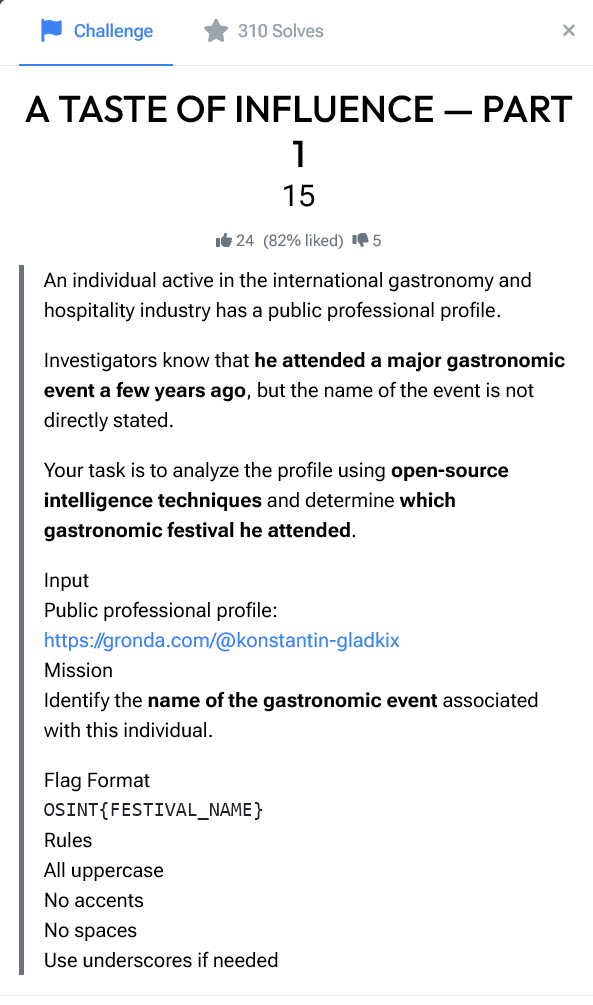Image resolution: width=593 pixels, height=1005 pixels.
Task: Open the 310 Solves tab
Action: [x=263, y=31]
